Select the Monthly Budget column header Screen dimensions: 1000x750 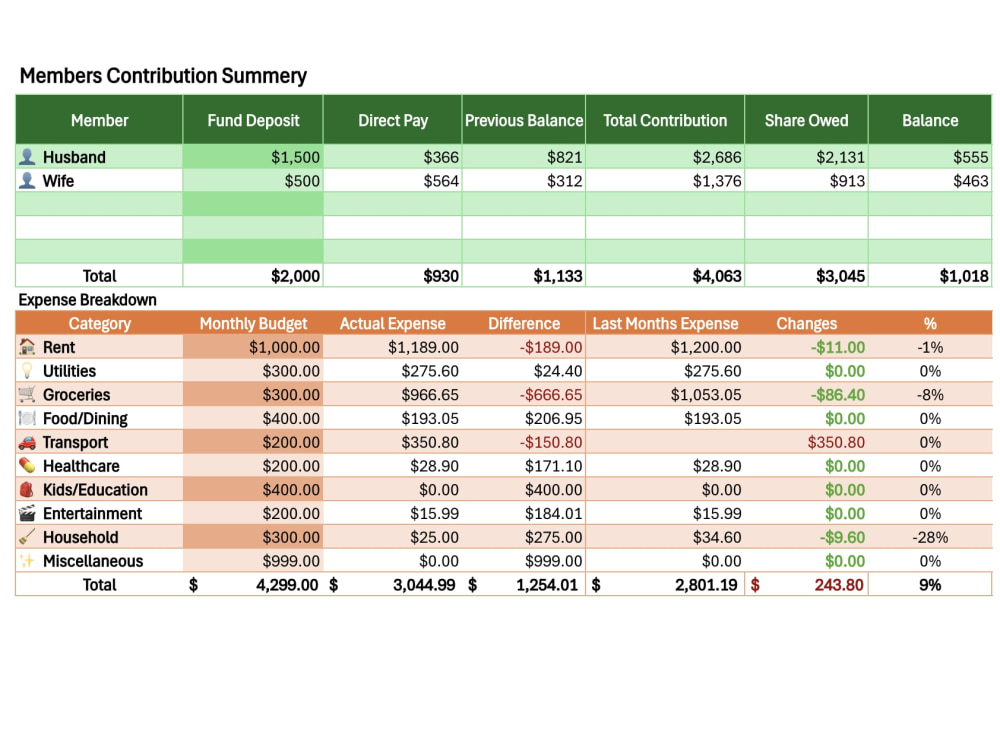[253, 323]
